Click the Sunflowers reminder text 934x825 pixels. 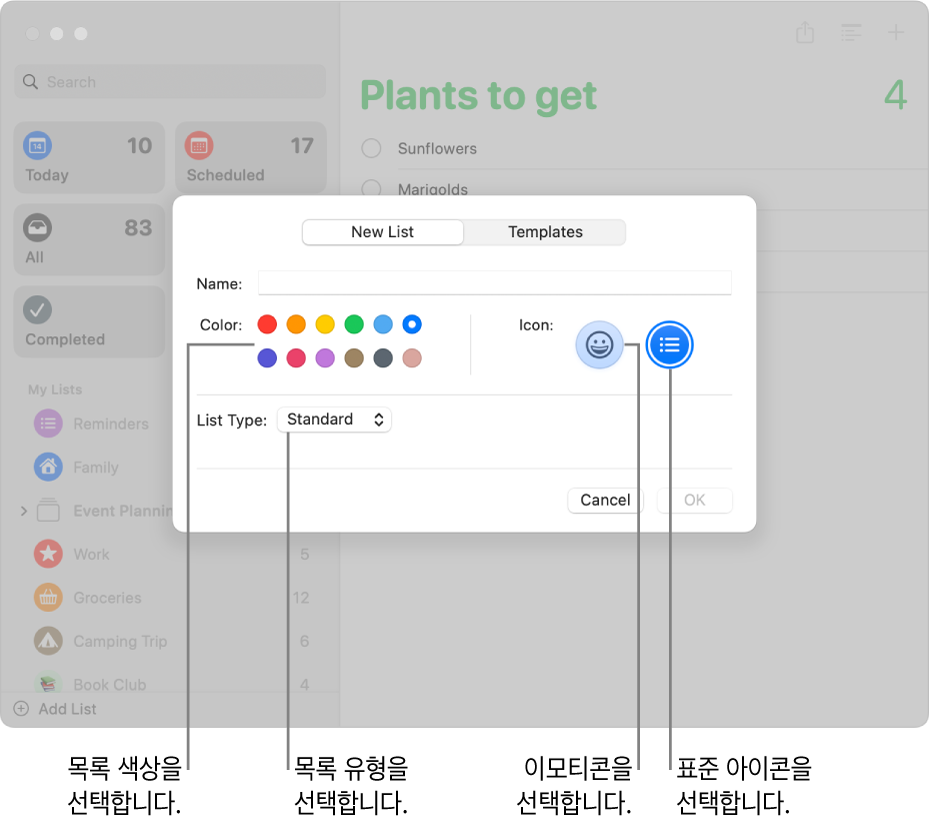[x=437, y=148]
